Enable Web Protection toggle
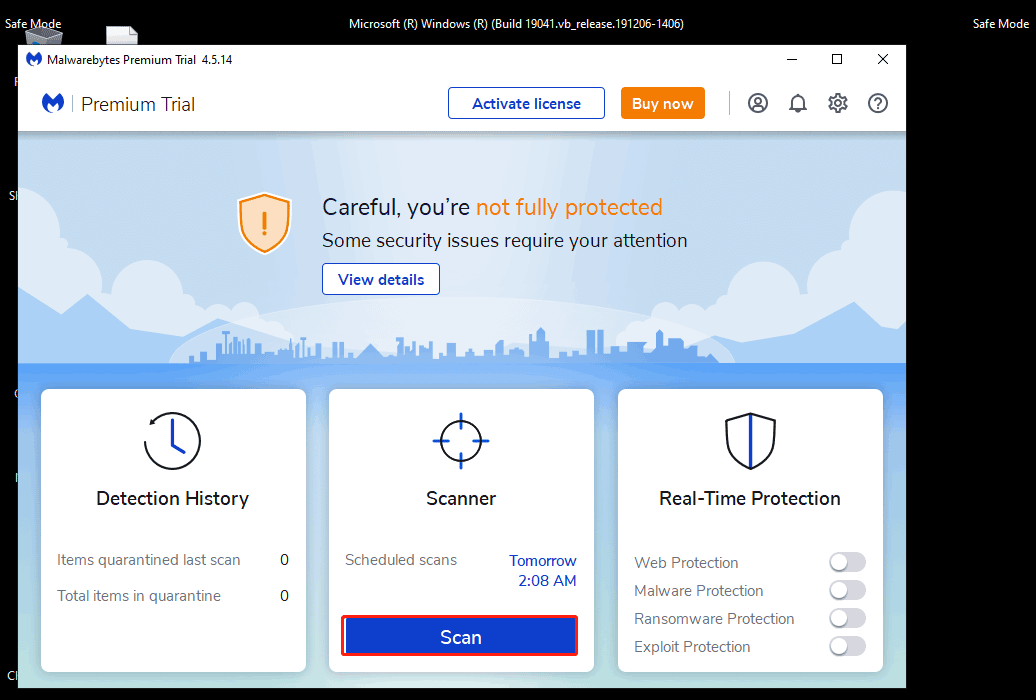This screenshot has width=1036, height=700. [847, 562]
